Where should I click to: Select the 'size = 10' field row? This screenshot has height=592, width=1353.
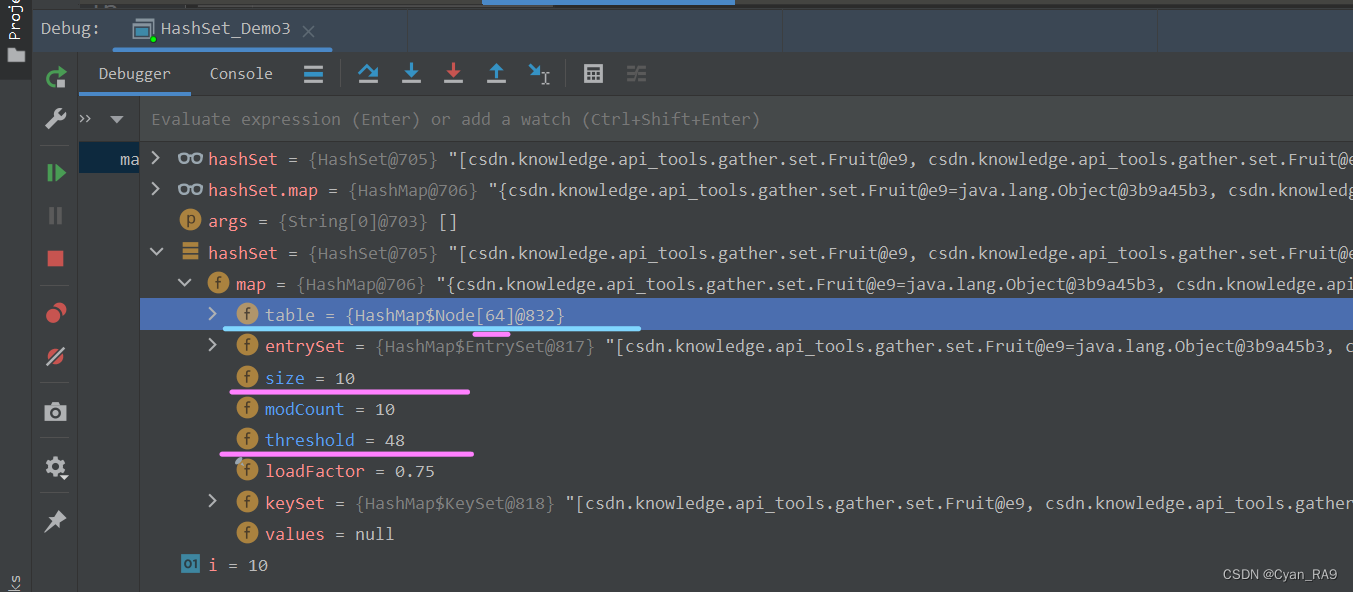(746, 377)
